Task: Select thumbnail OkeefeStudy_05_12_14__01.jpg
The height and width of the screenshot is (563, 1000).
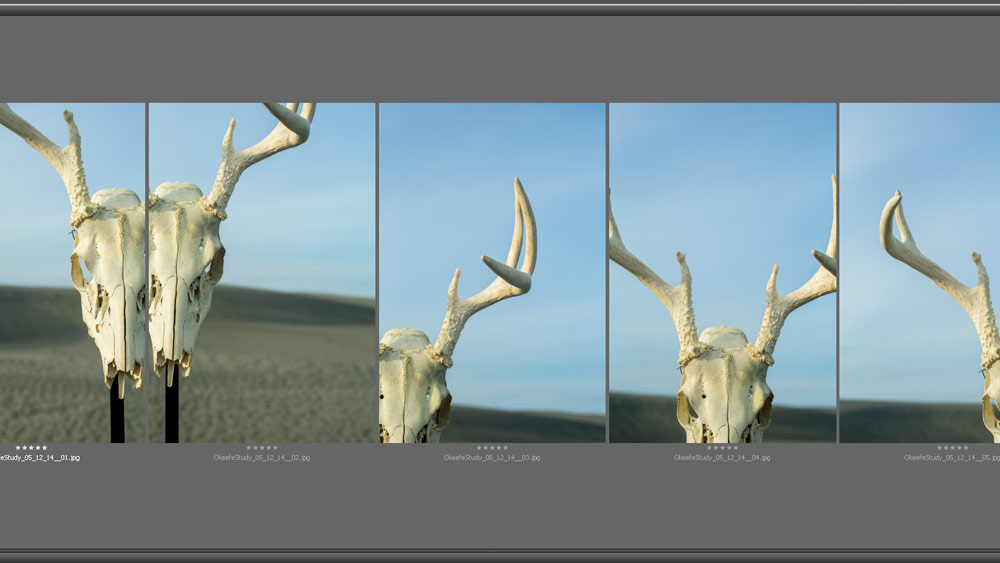Action: (72, 273)
